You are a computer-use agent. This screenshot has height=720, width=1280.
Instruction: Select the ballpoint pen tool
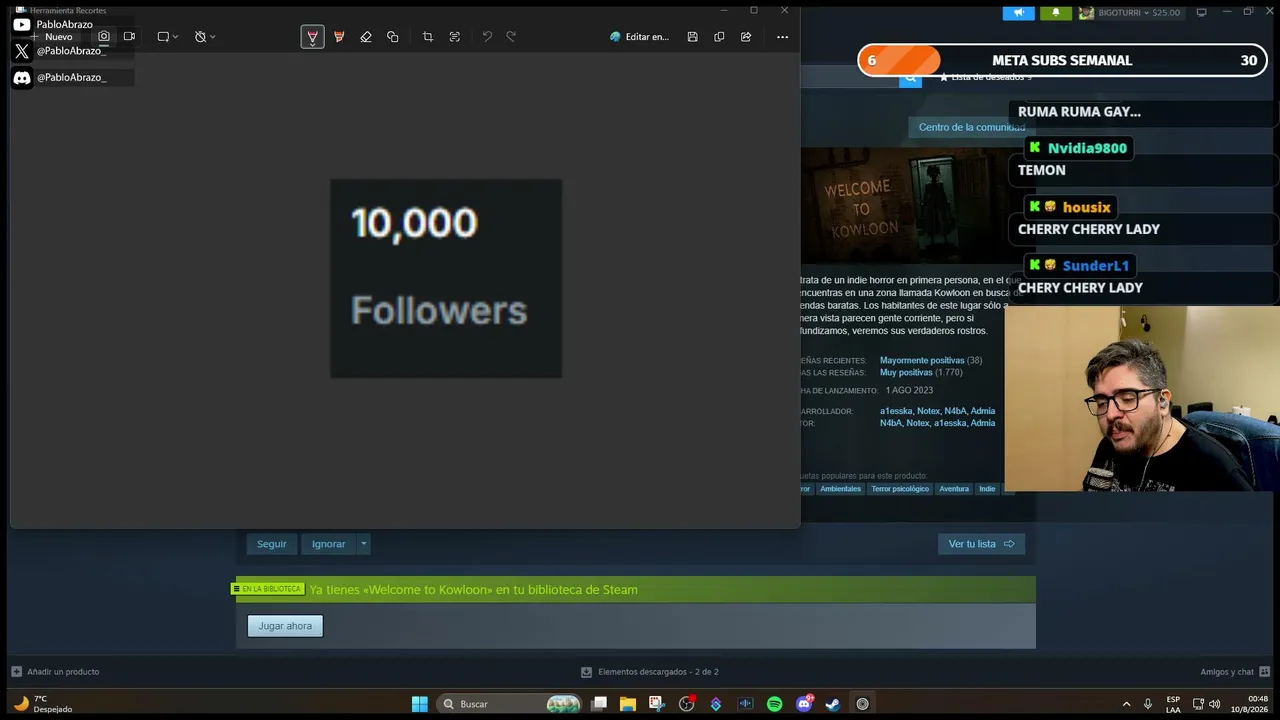312,37
